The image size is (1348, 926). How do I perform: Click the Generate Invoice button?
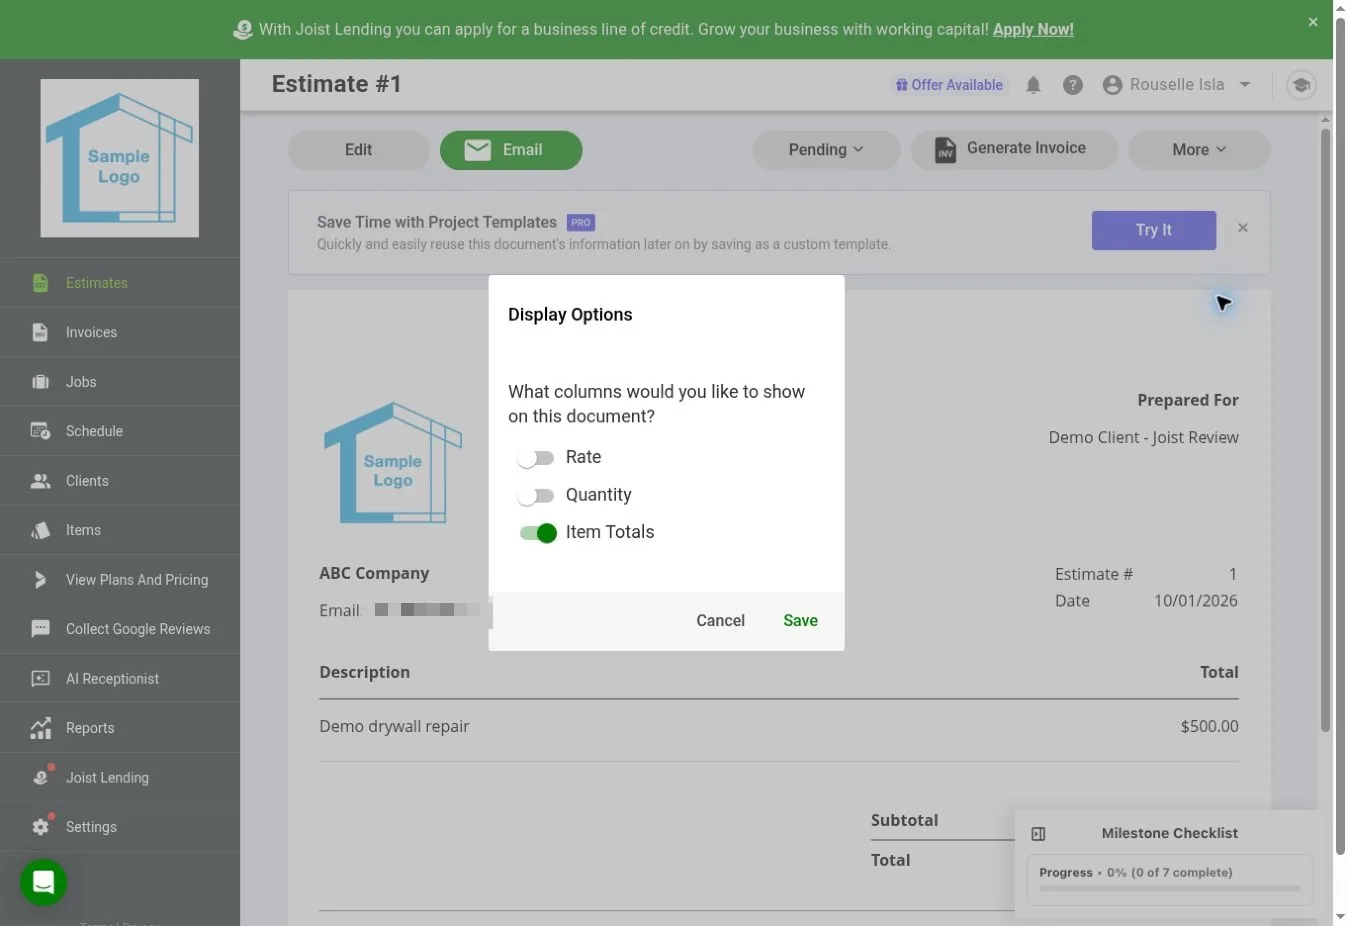(x=1014, y=150)
